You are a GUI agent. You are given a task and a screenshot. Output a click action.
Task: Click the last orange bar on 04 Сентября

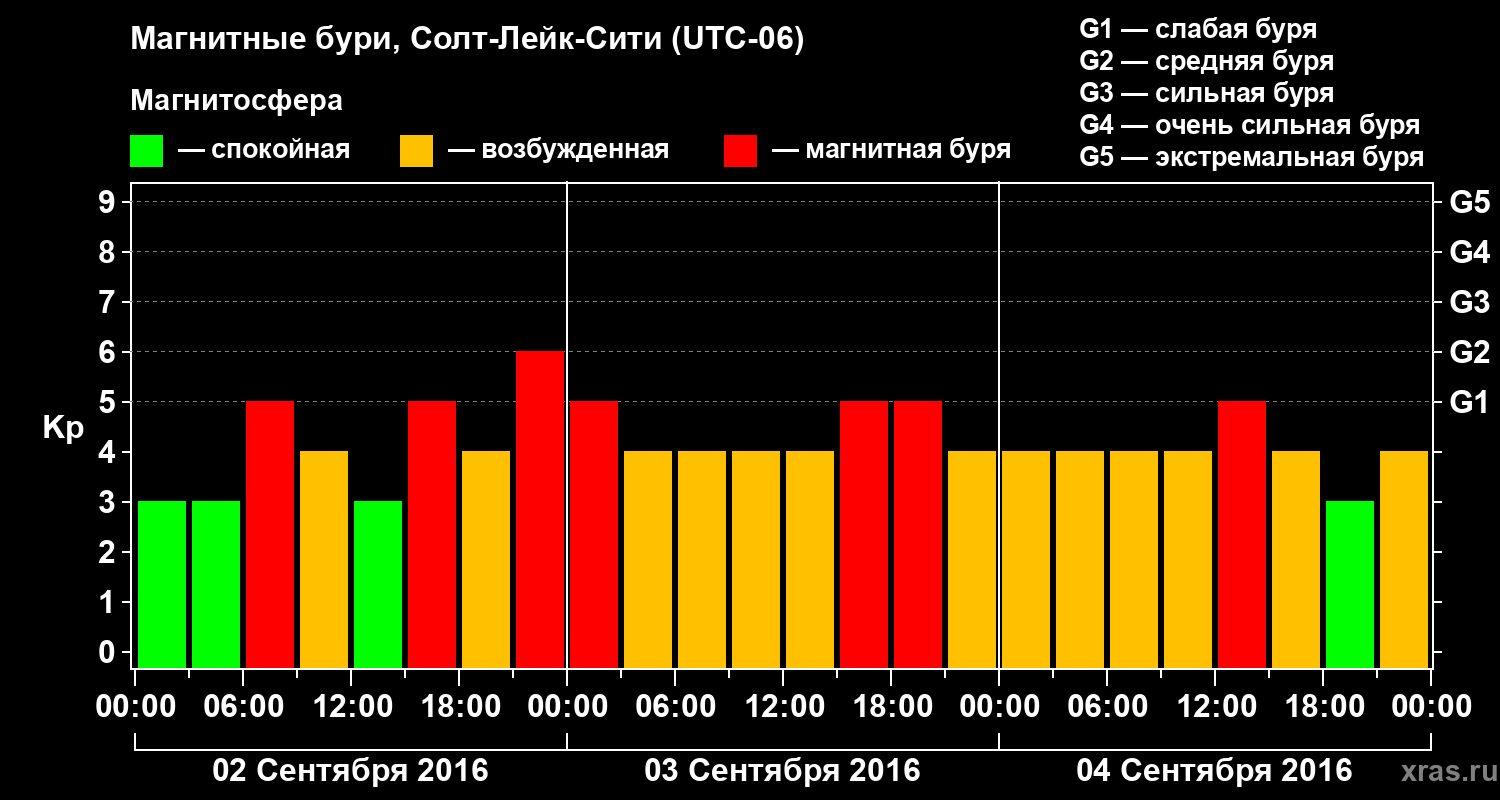tap(1404, 559)
